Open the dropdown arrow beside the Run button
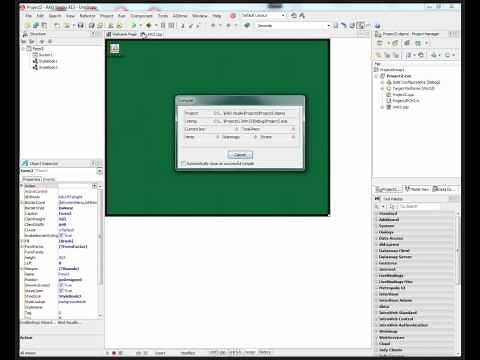This screenshot has height=360, width=480. (140, 25)
